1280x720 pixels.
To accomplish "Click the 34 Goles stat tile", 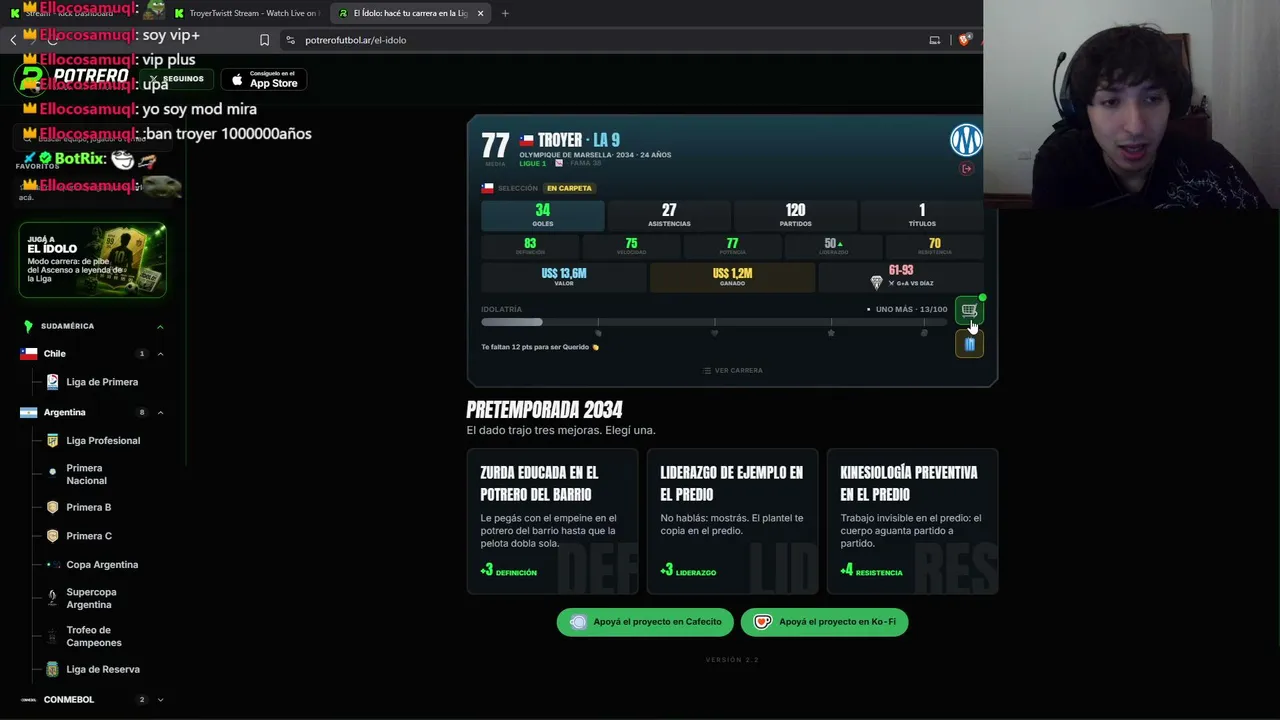I will [x=543, y=215].
